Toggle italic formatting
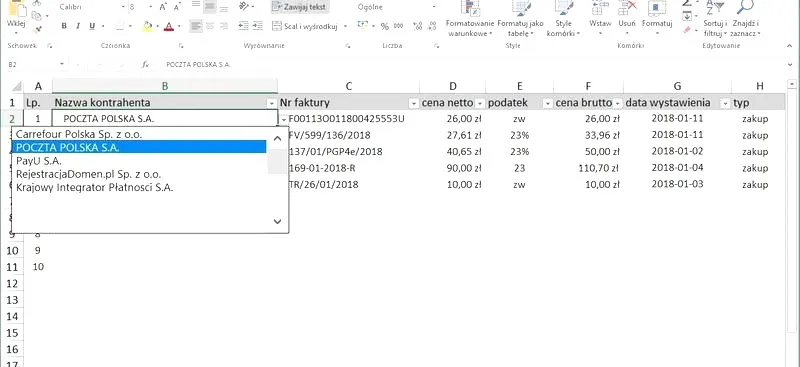 click(x=78, y=26)
